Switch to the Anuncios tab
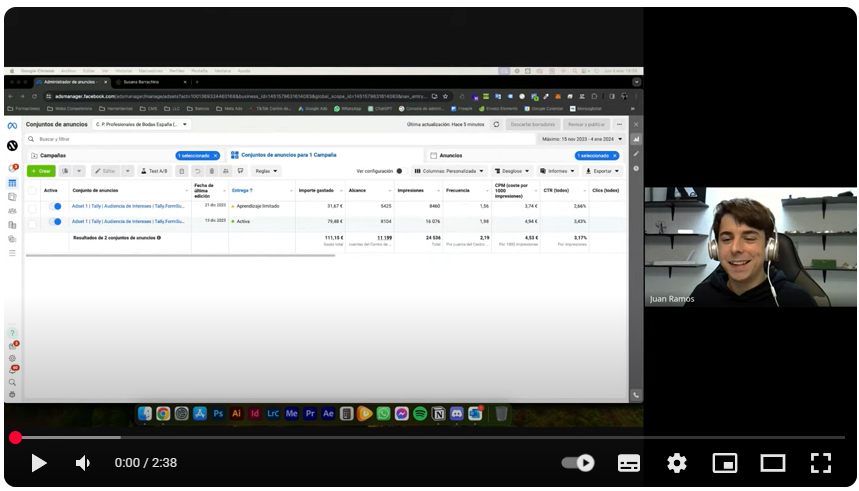 pos(451,156)
